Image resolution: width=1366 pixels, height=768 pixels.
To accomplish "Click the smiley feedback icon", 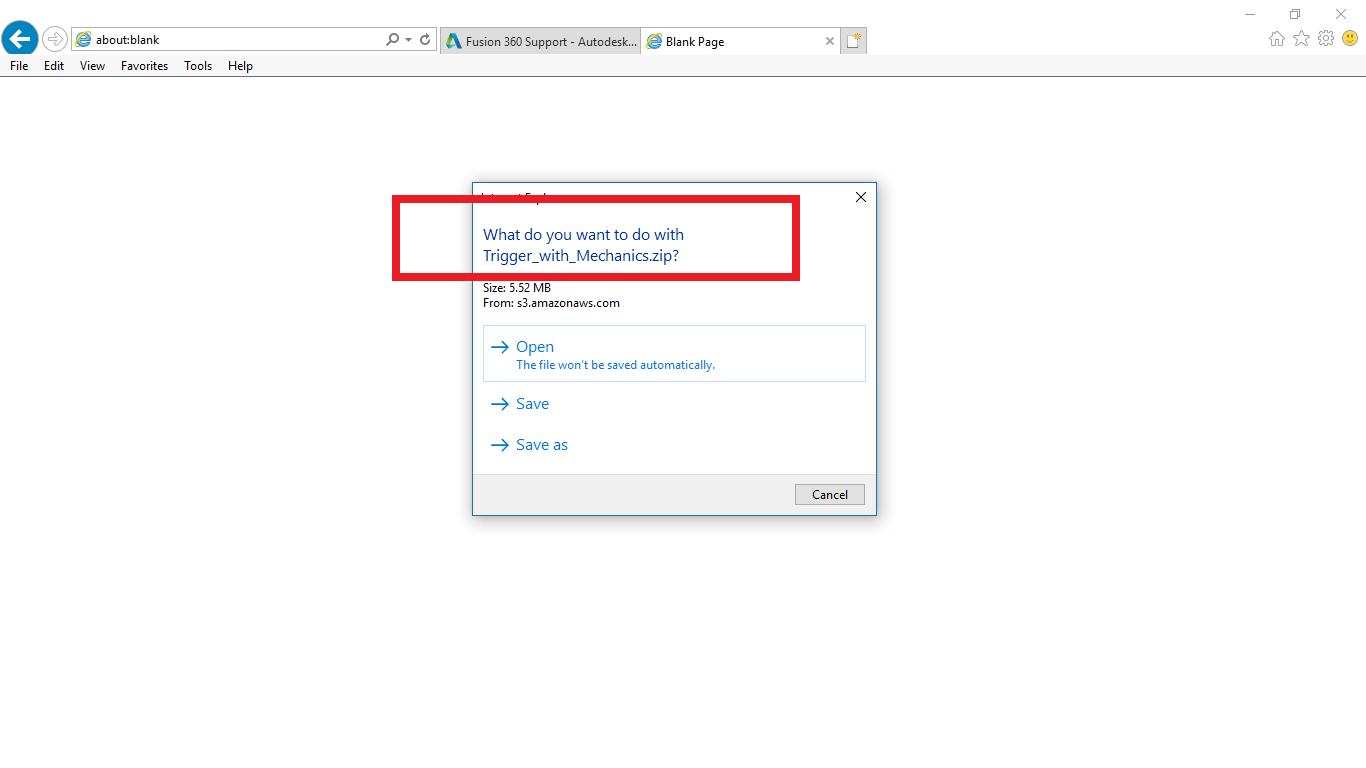I will coord(1350,39).
